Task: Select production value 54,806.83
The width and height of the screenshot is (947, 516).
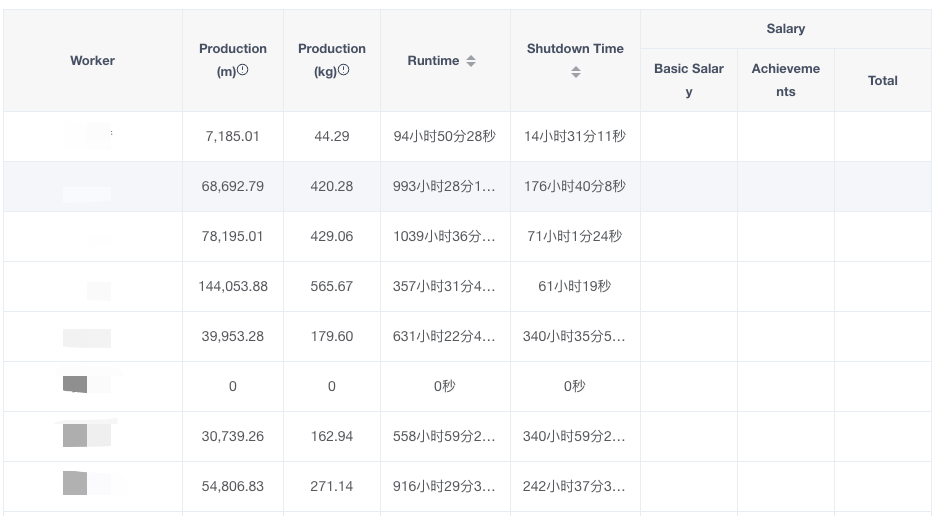Action: [233, 487]
